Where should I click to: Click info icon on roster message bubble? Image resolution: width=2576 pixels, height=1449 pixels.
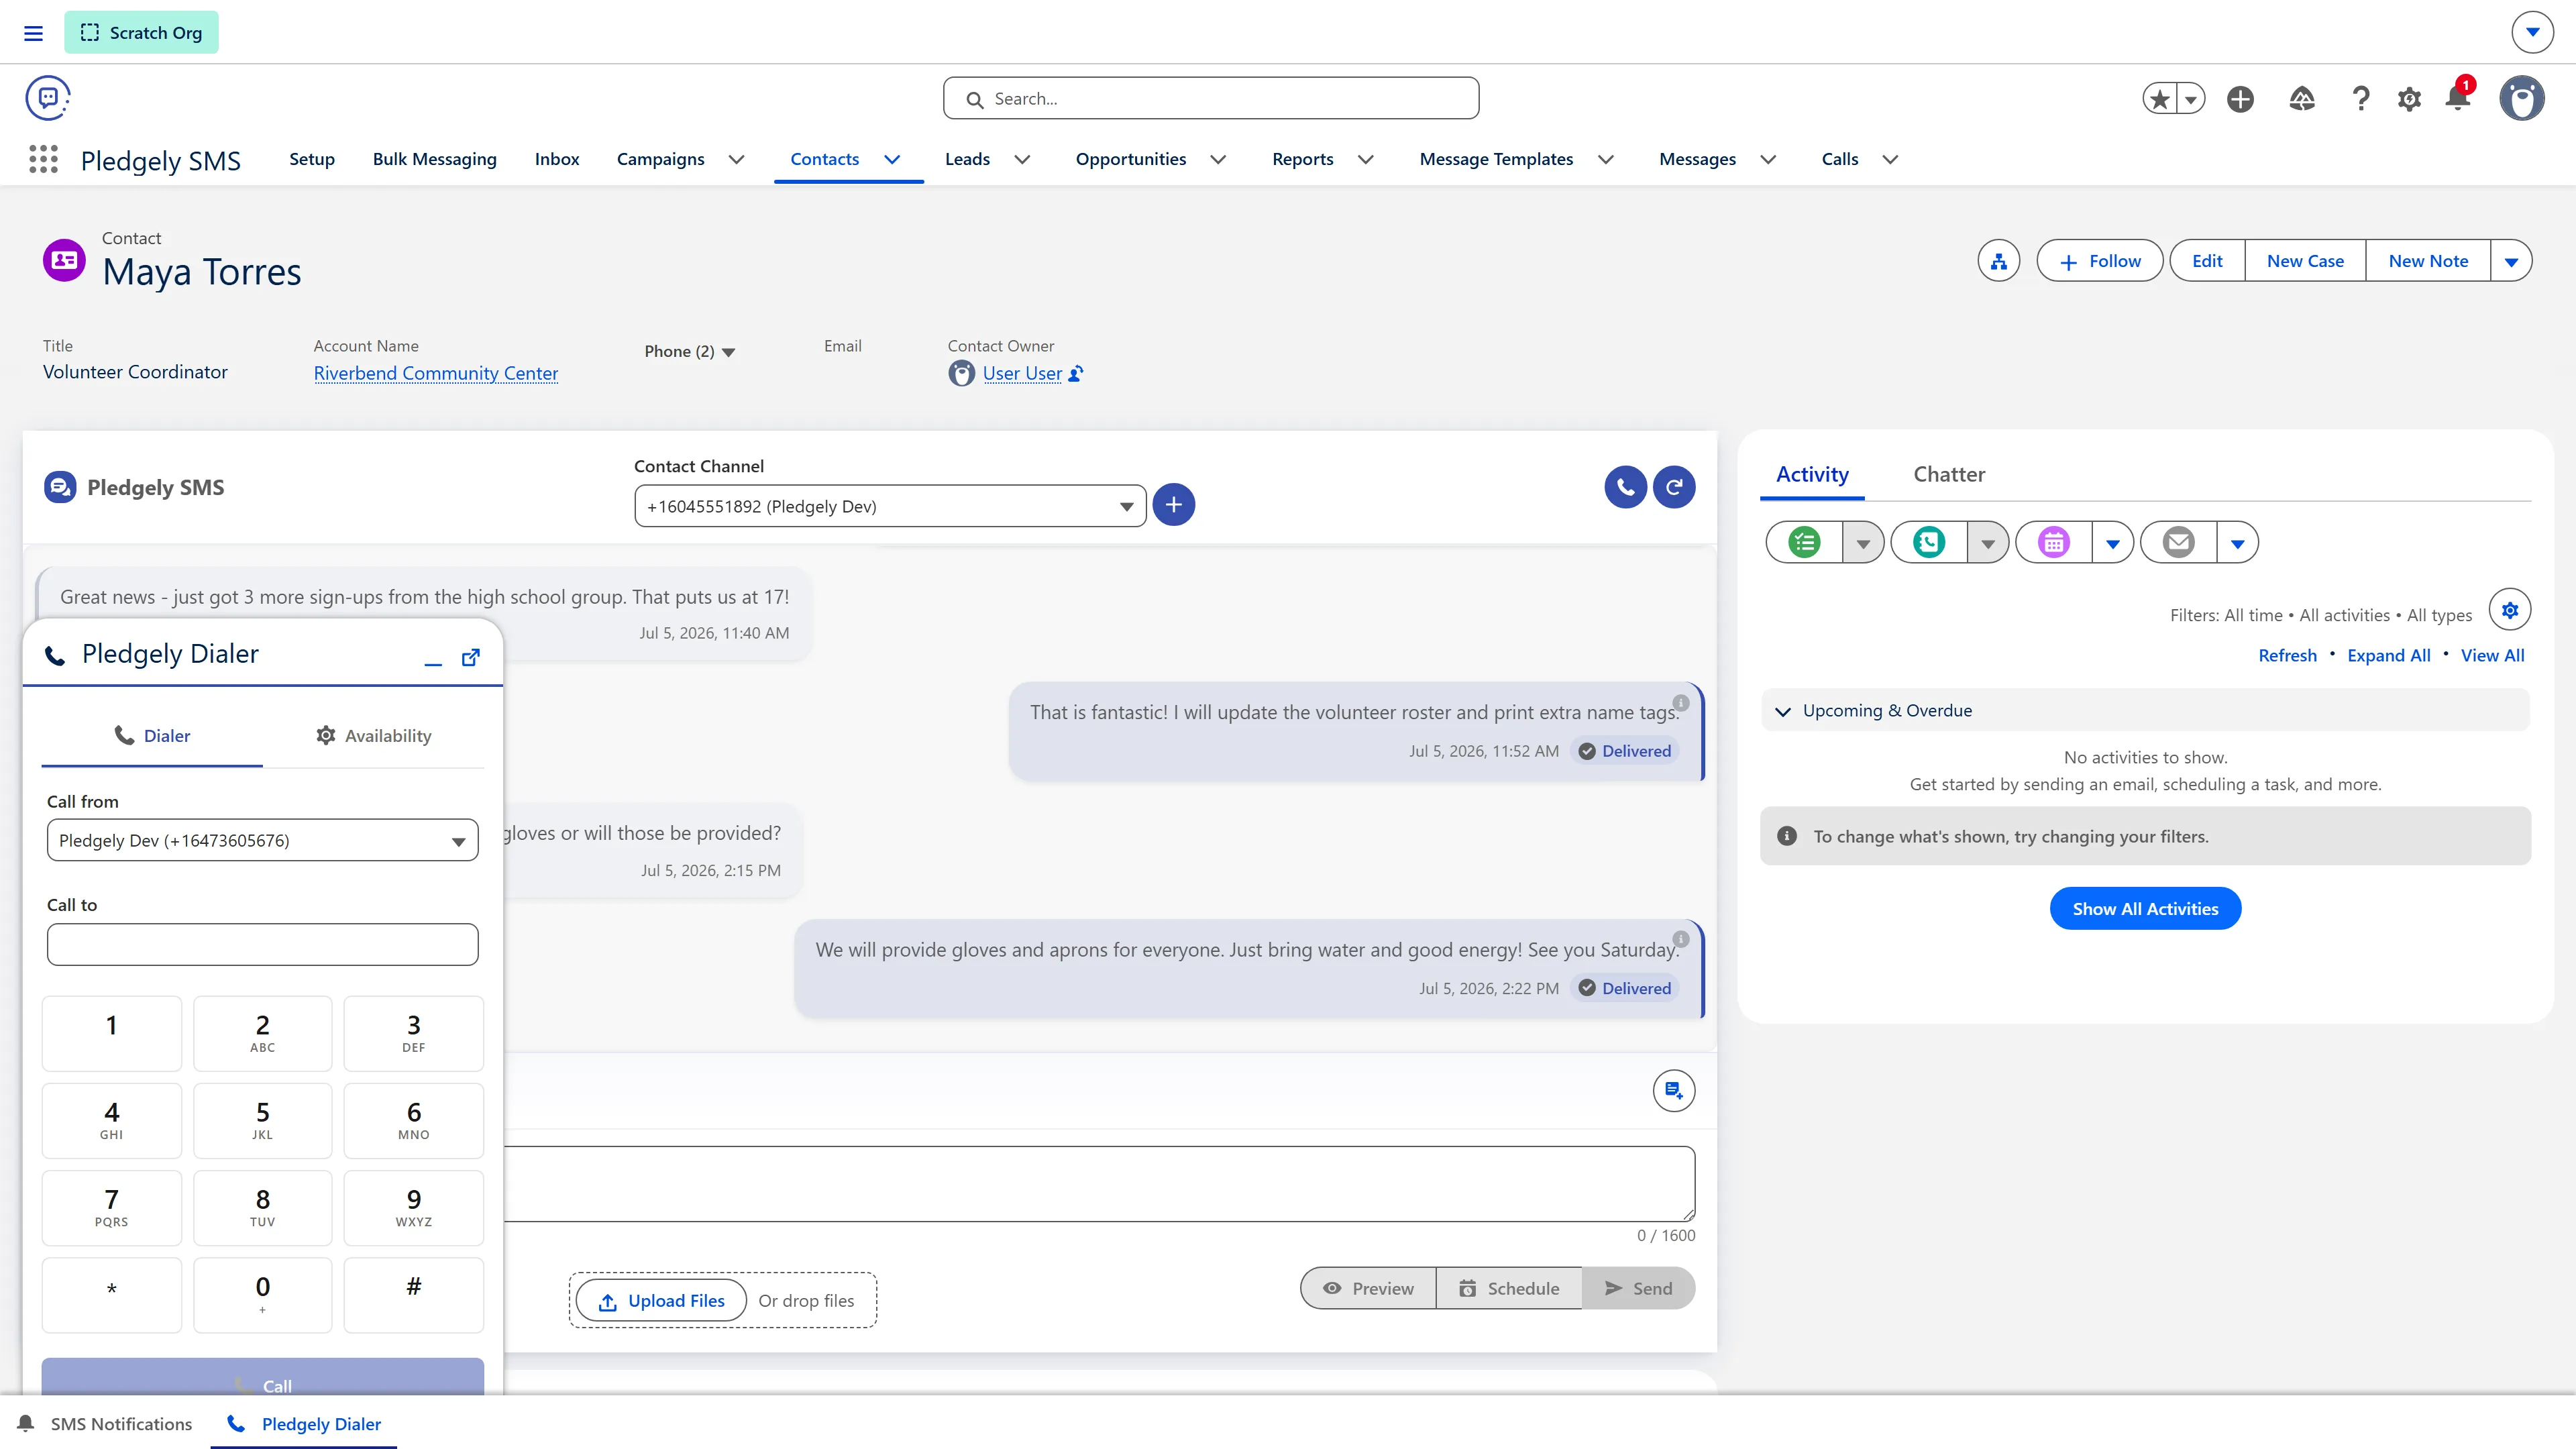pos(1681,702)
